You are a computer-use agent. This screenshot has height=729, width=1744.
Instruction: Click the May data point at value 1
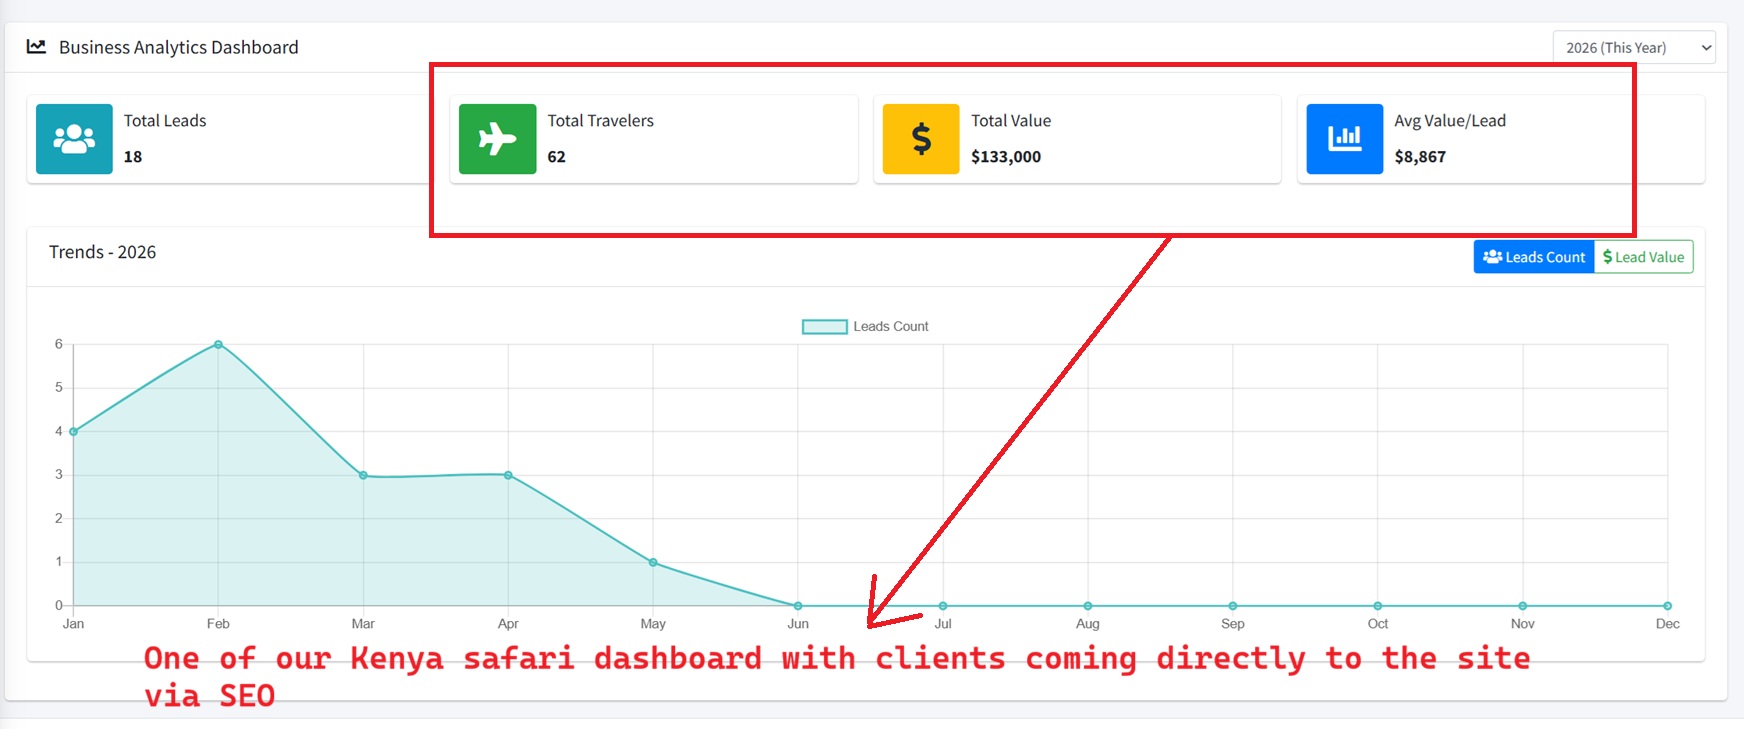coord(653,563)
